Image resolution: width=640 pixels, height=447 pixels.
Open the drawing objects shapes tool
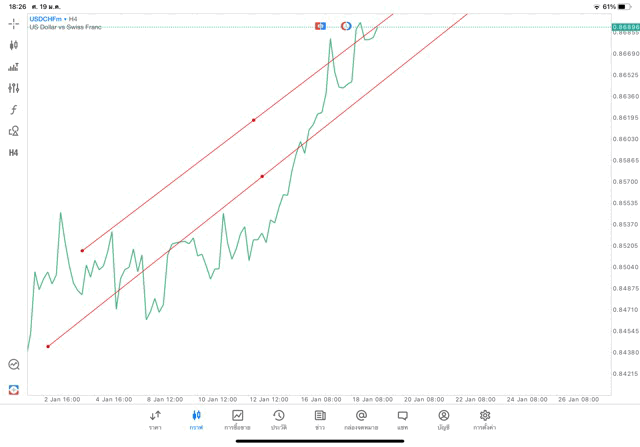pos(14,131)
